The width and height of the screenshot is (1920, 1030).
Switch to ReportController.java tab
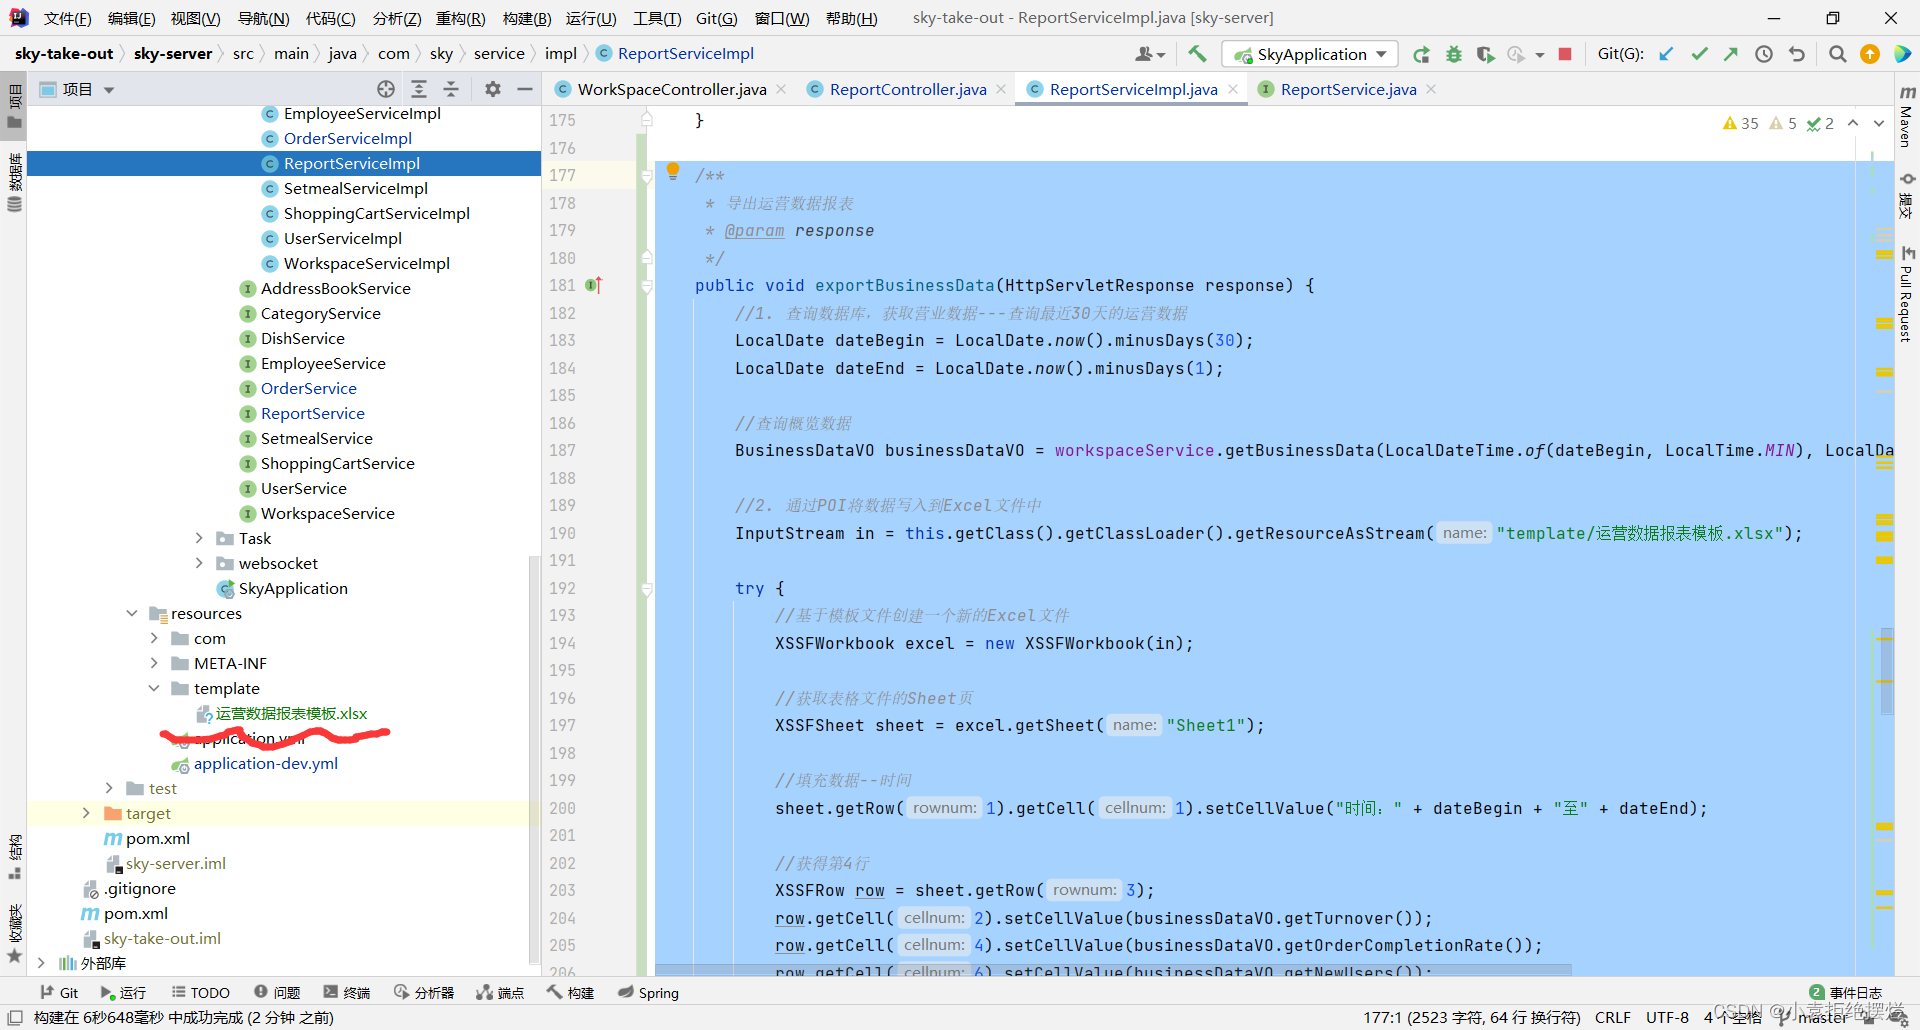tap(908, 89)
